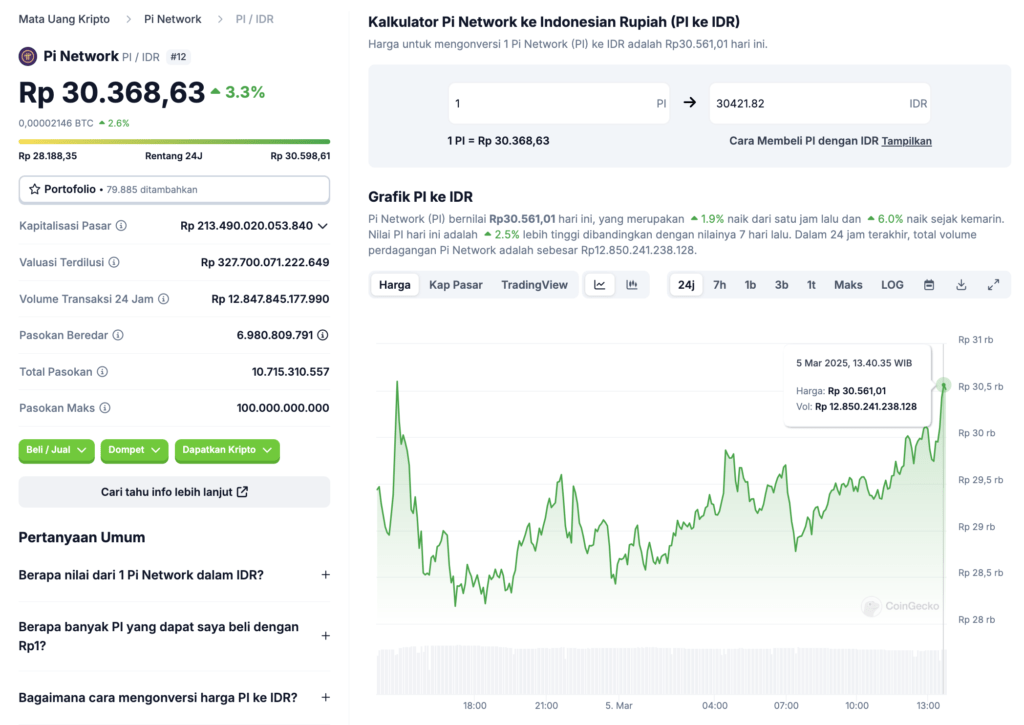This screenshot has width=1024, height=725.
Task: Click the Rp 30.598,61 range high
Action: click(x=300, y=156)
